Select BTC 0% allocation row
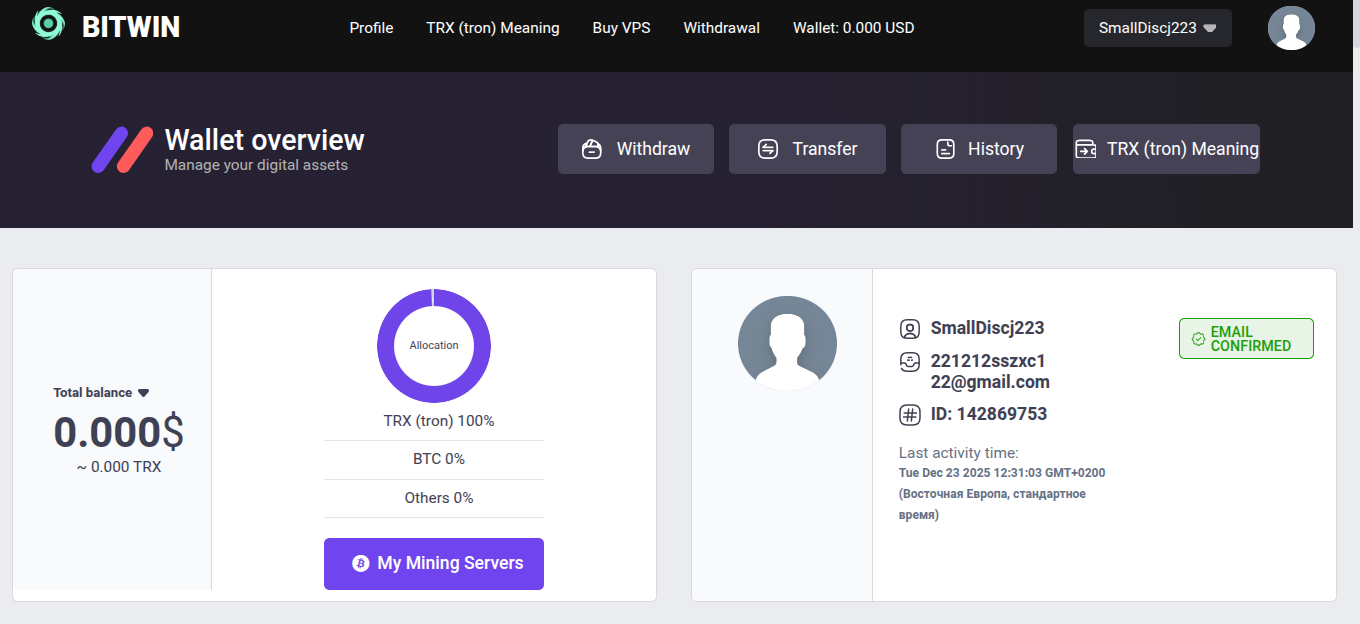 (434, 460)
